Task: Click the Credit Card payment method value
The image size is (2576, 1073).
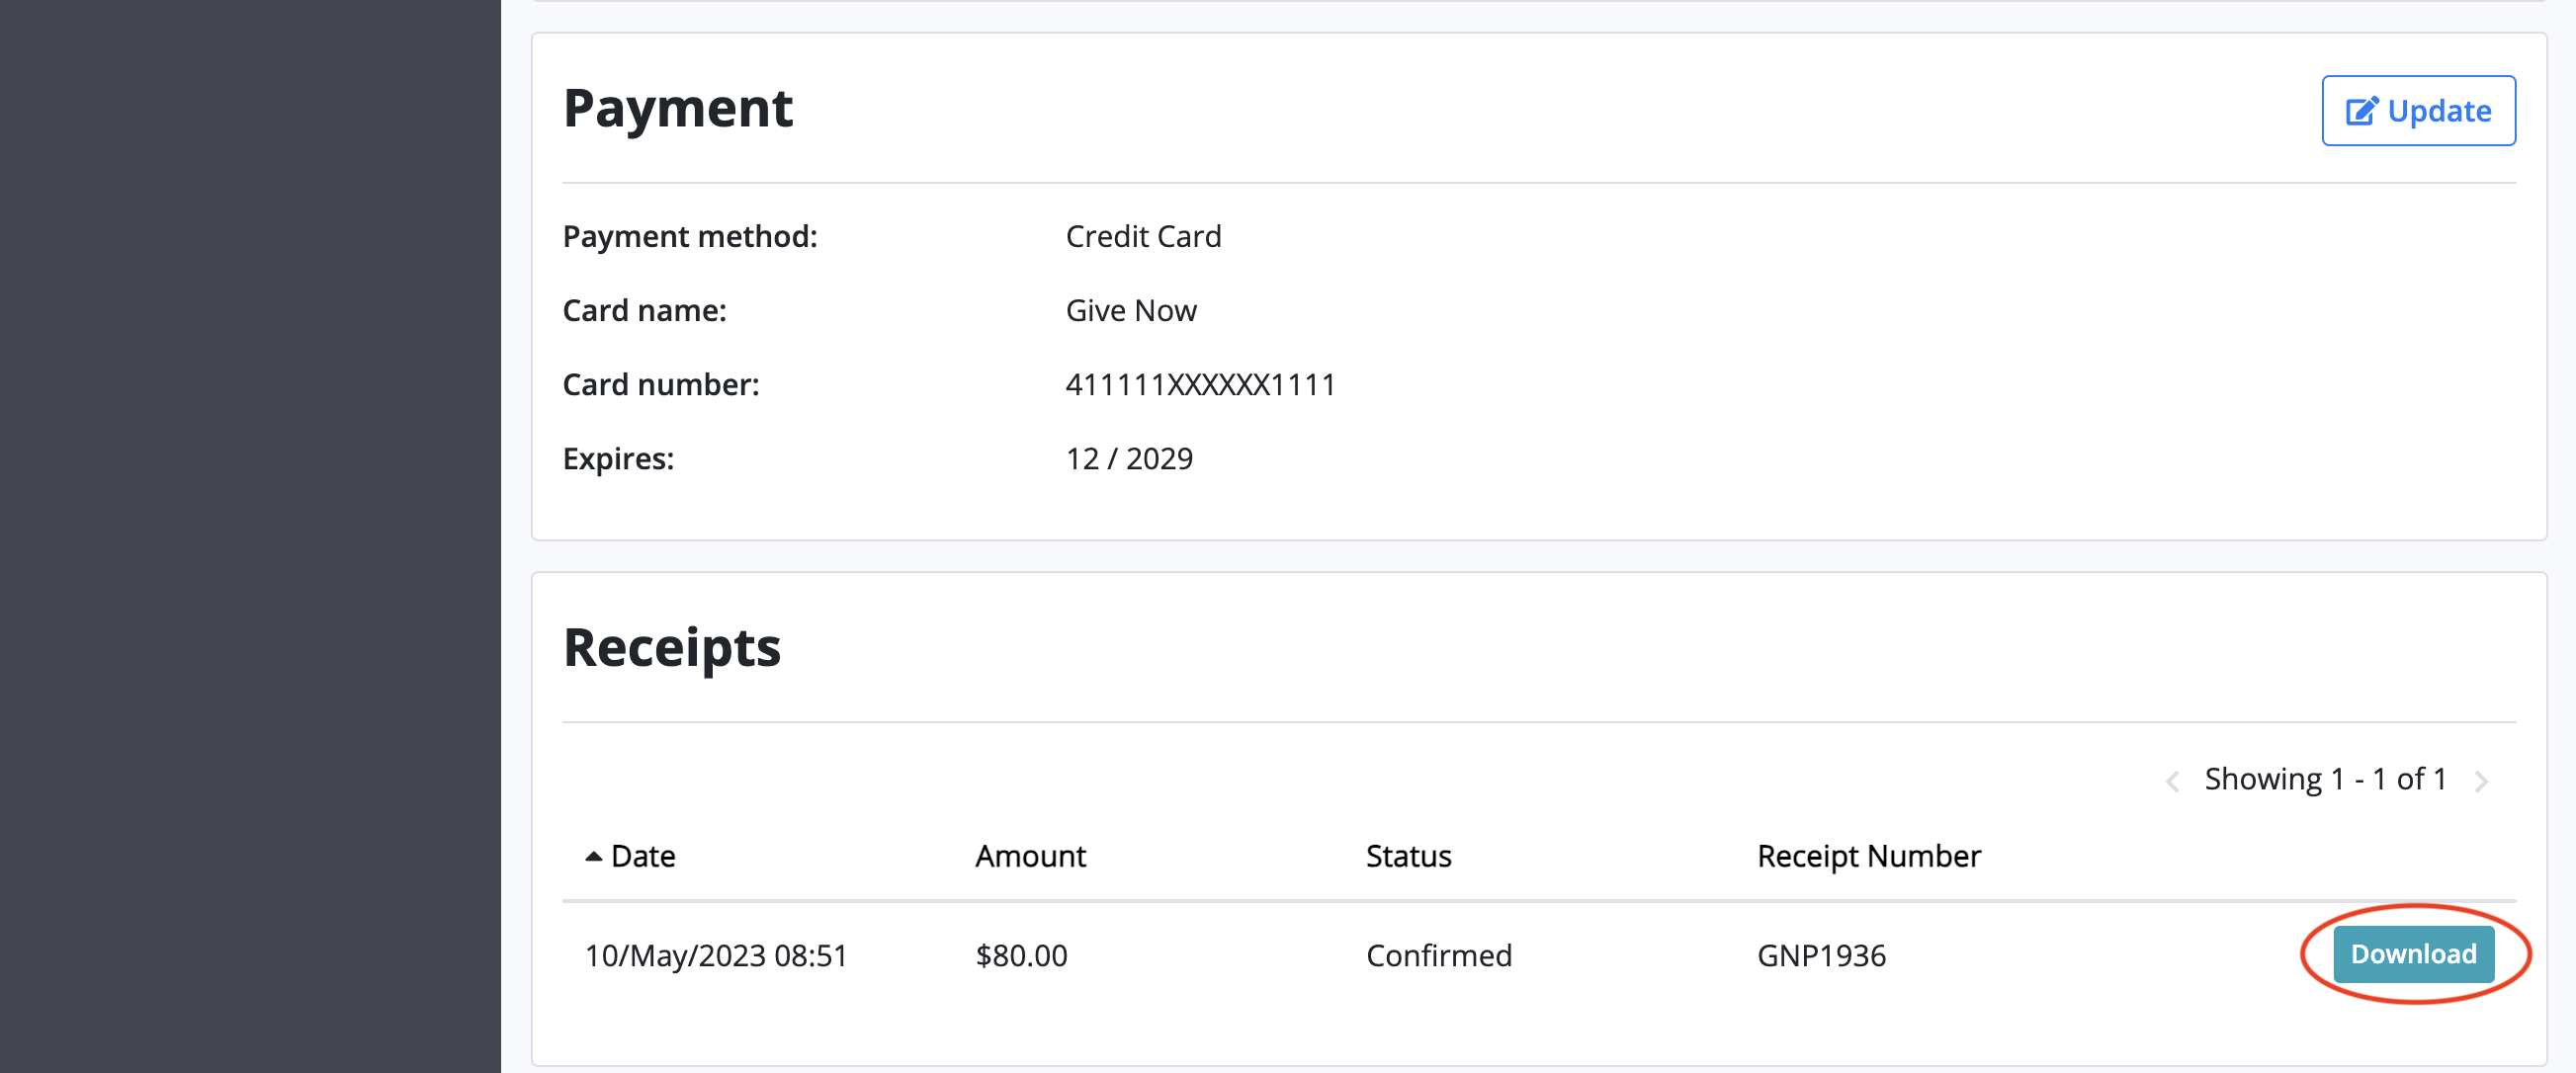Action: pos(1143,237)
